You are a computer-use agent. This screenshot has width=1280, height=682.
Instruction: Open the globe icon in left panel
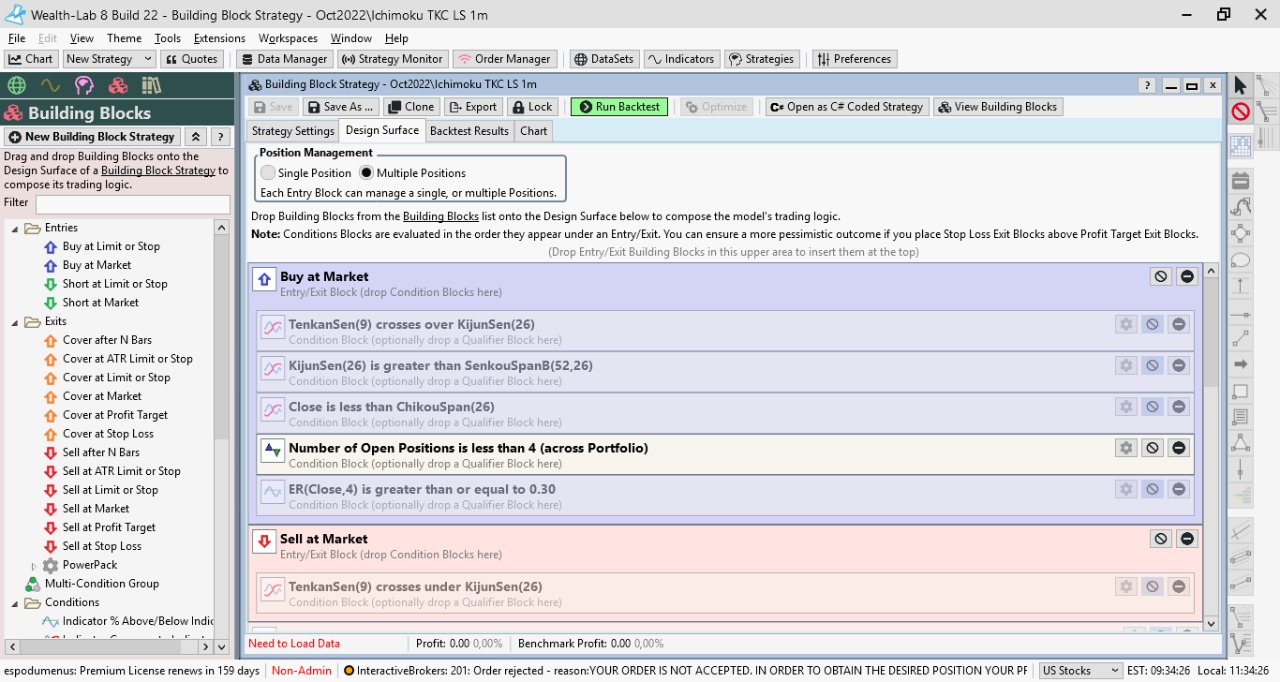click(17, 85)
